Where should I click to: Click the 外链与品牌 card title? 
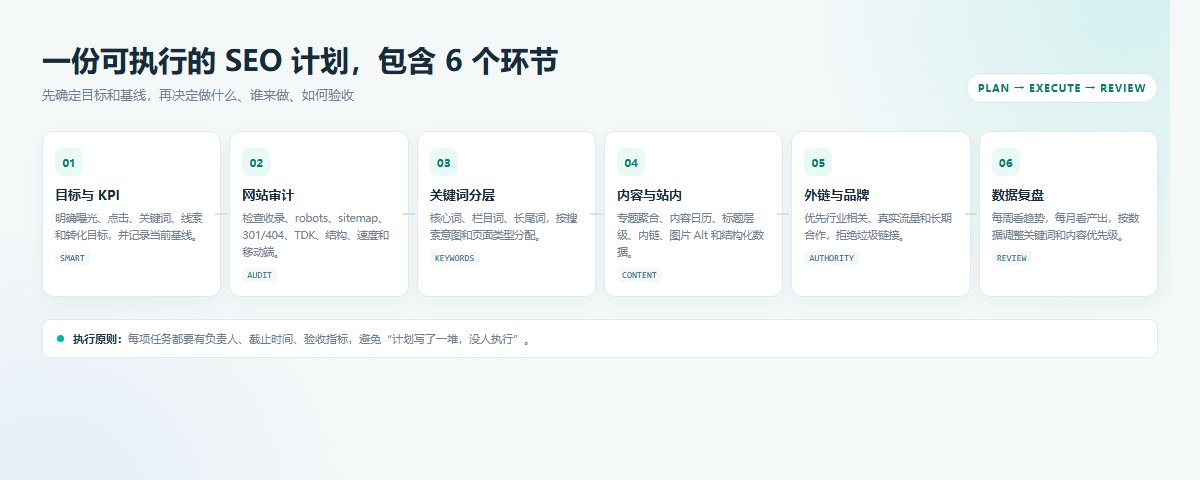coord(836,195)
